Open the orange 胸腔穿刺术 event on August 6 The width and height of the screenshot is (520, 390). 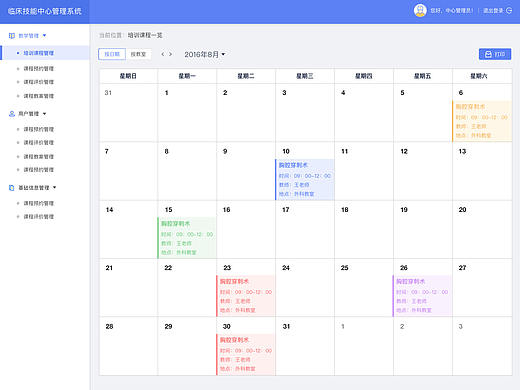482,121
